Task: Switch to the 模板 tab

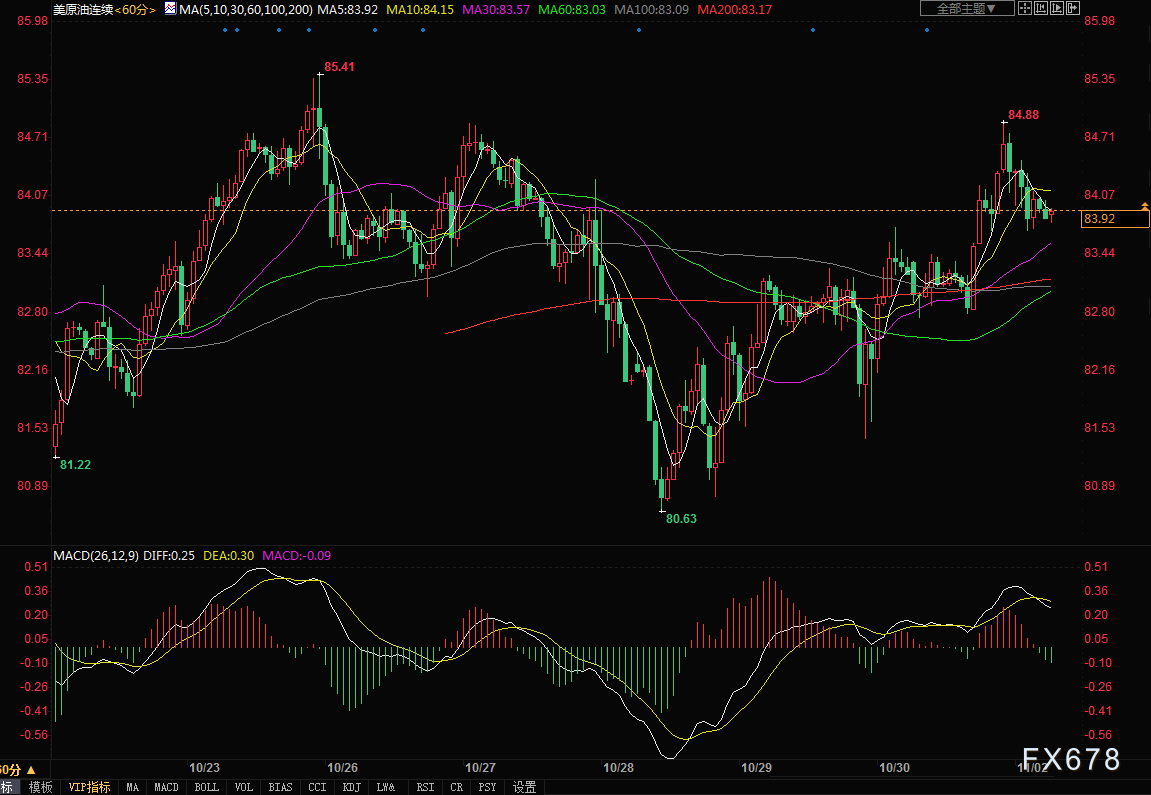Action: tap(40, 787)
